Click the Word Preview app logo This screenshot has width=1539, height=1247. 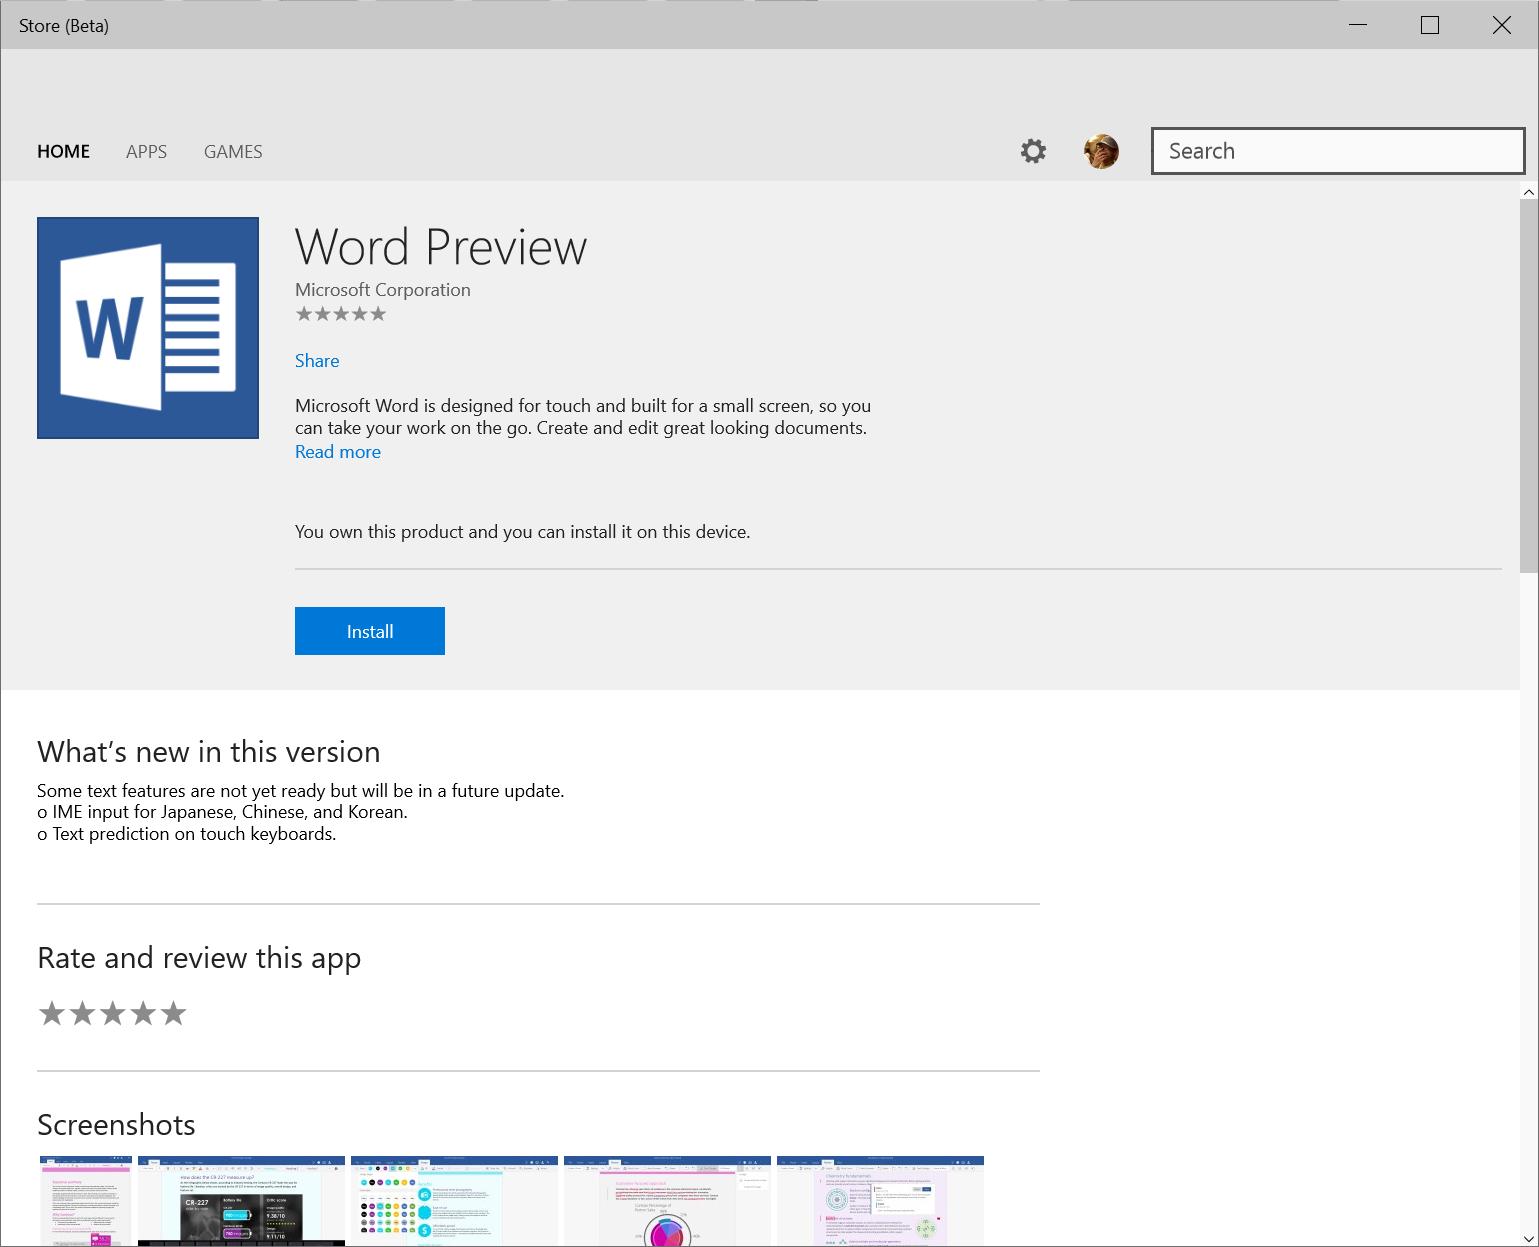(148, 328)
